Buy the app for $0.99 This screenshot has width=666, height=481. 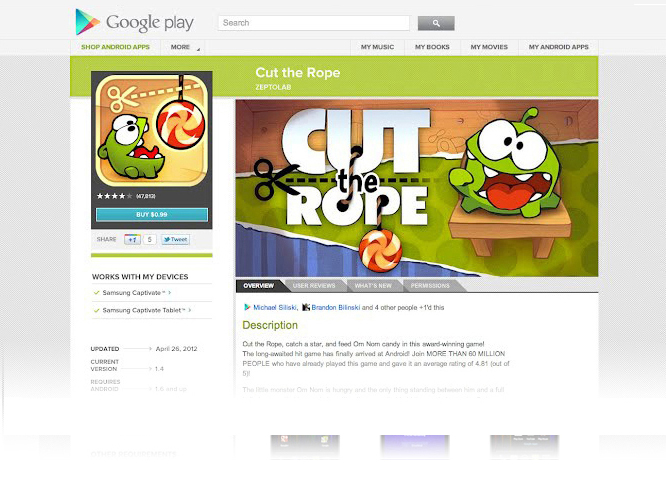pyautogui.click(x=152, y=215)
